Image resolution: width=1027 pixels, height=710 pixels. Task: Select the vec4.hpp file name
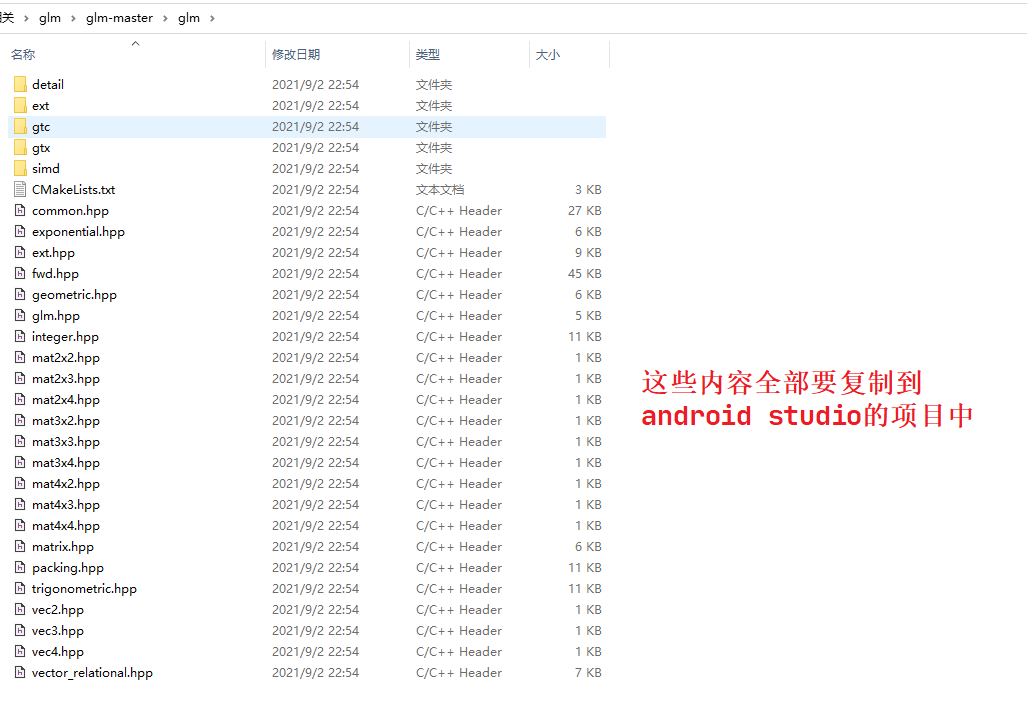click(x=58, y=651)
